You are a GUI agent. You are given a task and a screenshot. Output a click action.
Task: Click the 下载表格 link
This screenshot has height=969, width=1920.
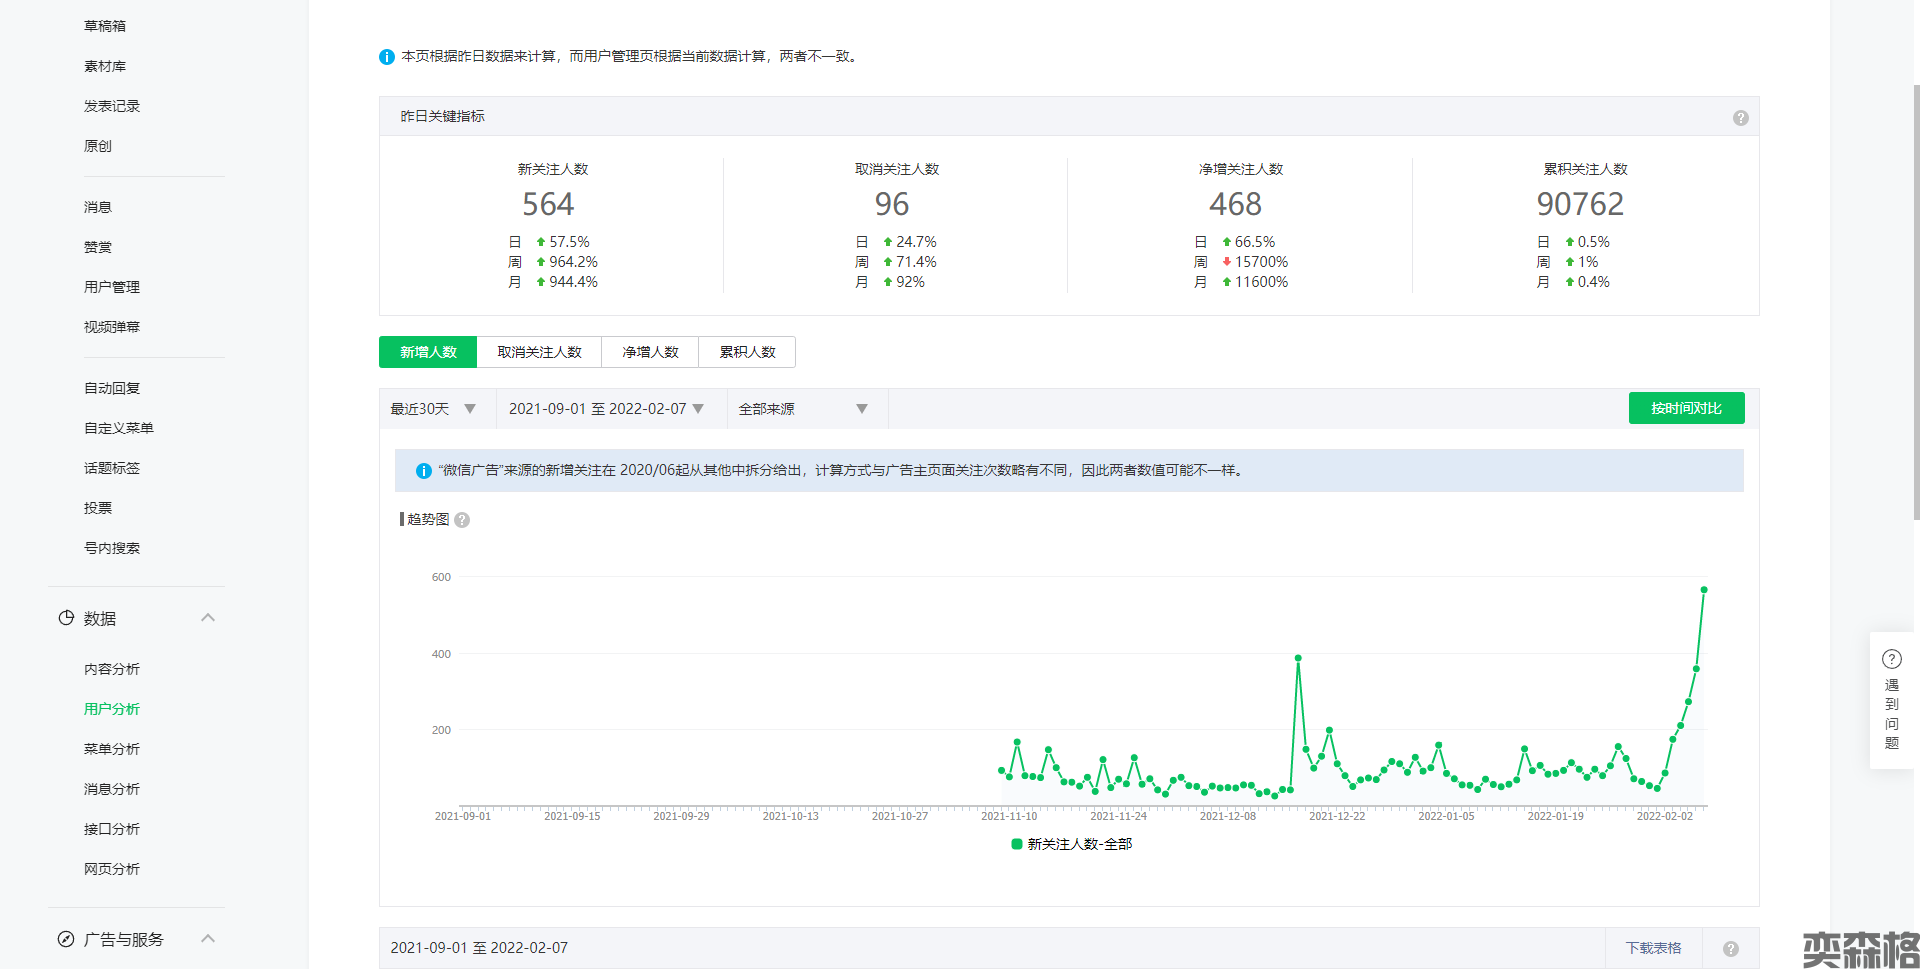[x=1653, y=948]
